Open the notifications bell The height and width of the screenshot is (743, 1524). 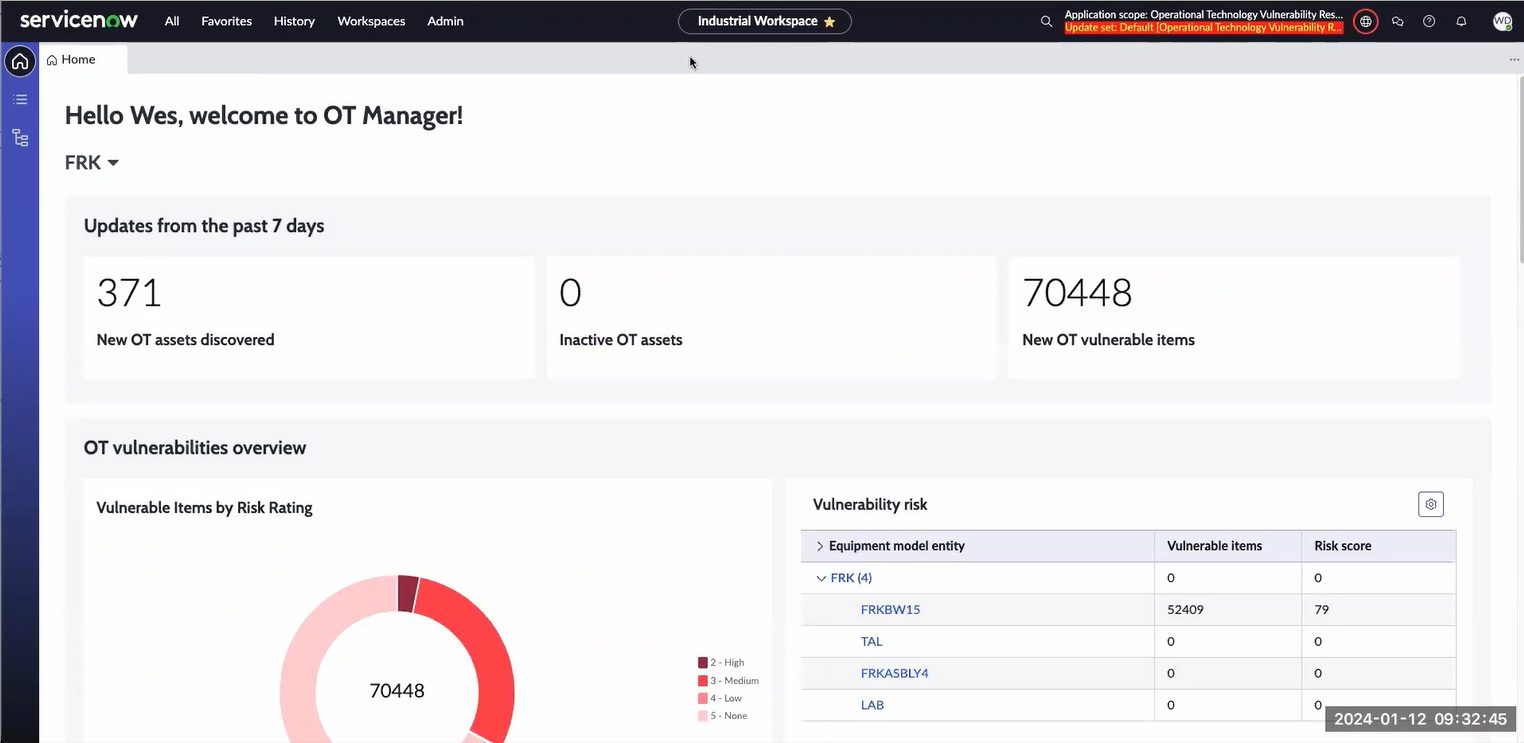pyautogui.click(x=1461, y=21)
